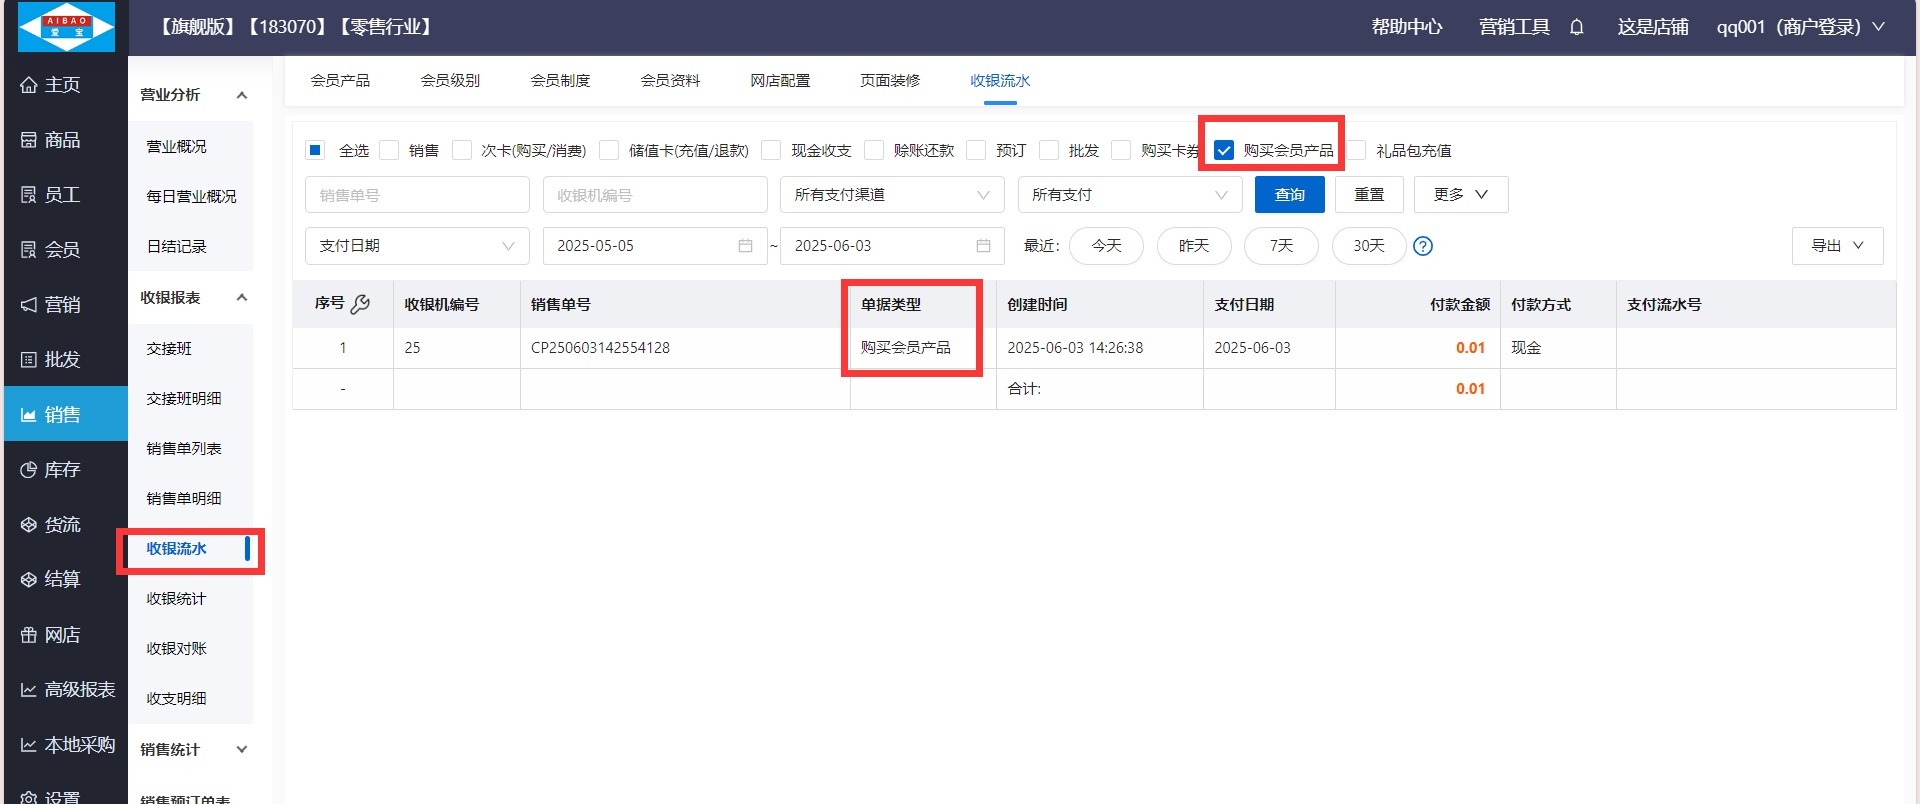Open 库存 inventory in left sidebar
The height and width of the screenshot is (804, 1920).
[x=62, y=470]
